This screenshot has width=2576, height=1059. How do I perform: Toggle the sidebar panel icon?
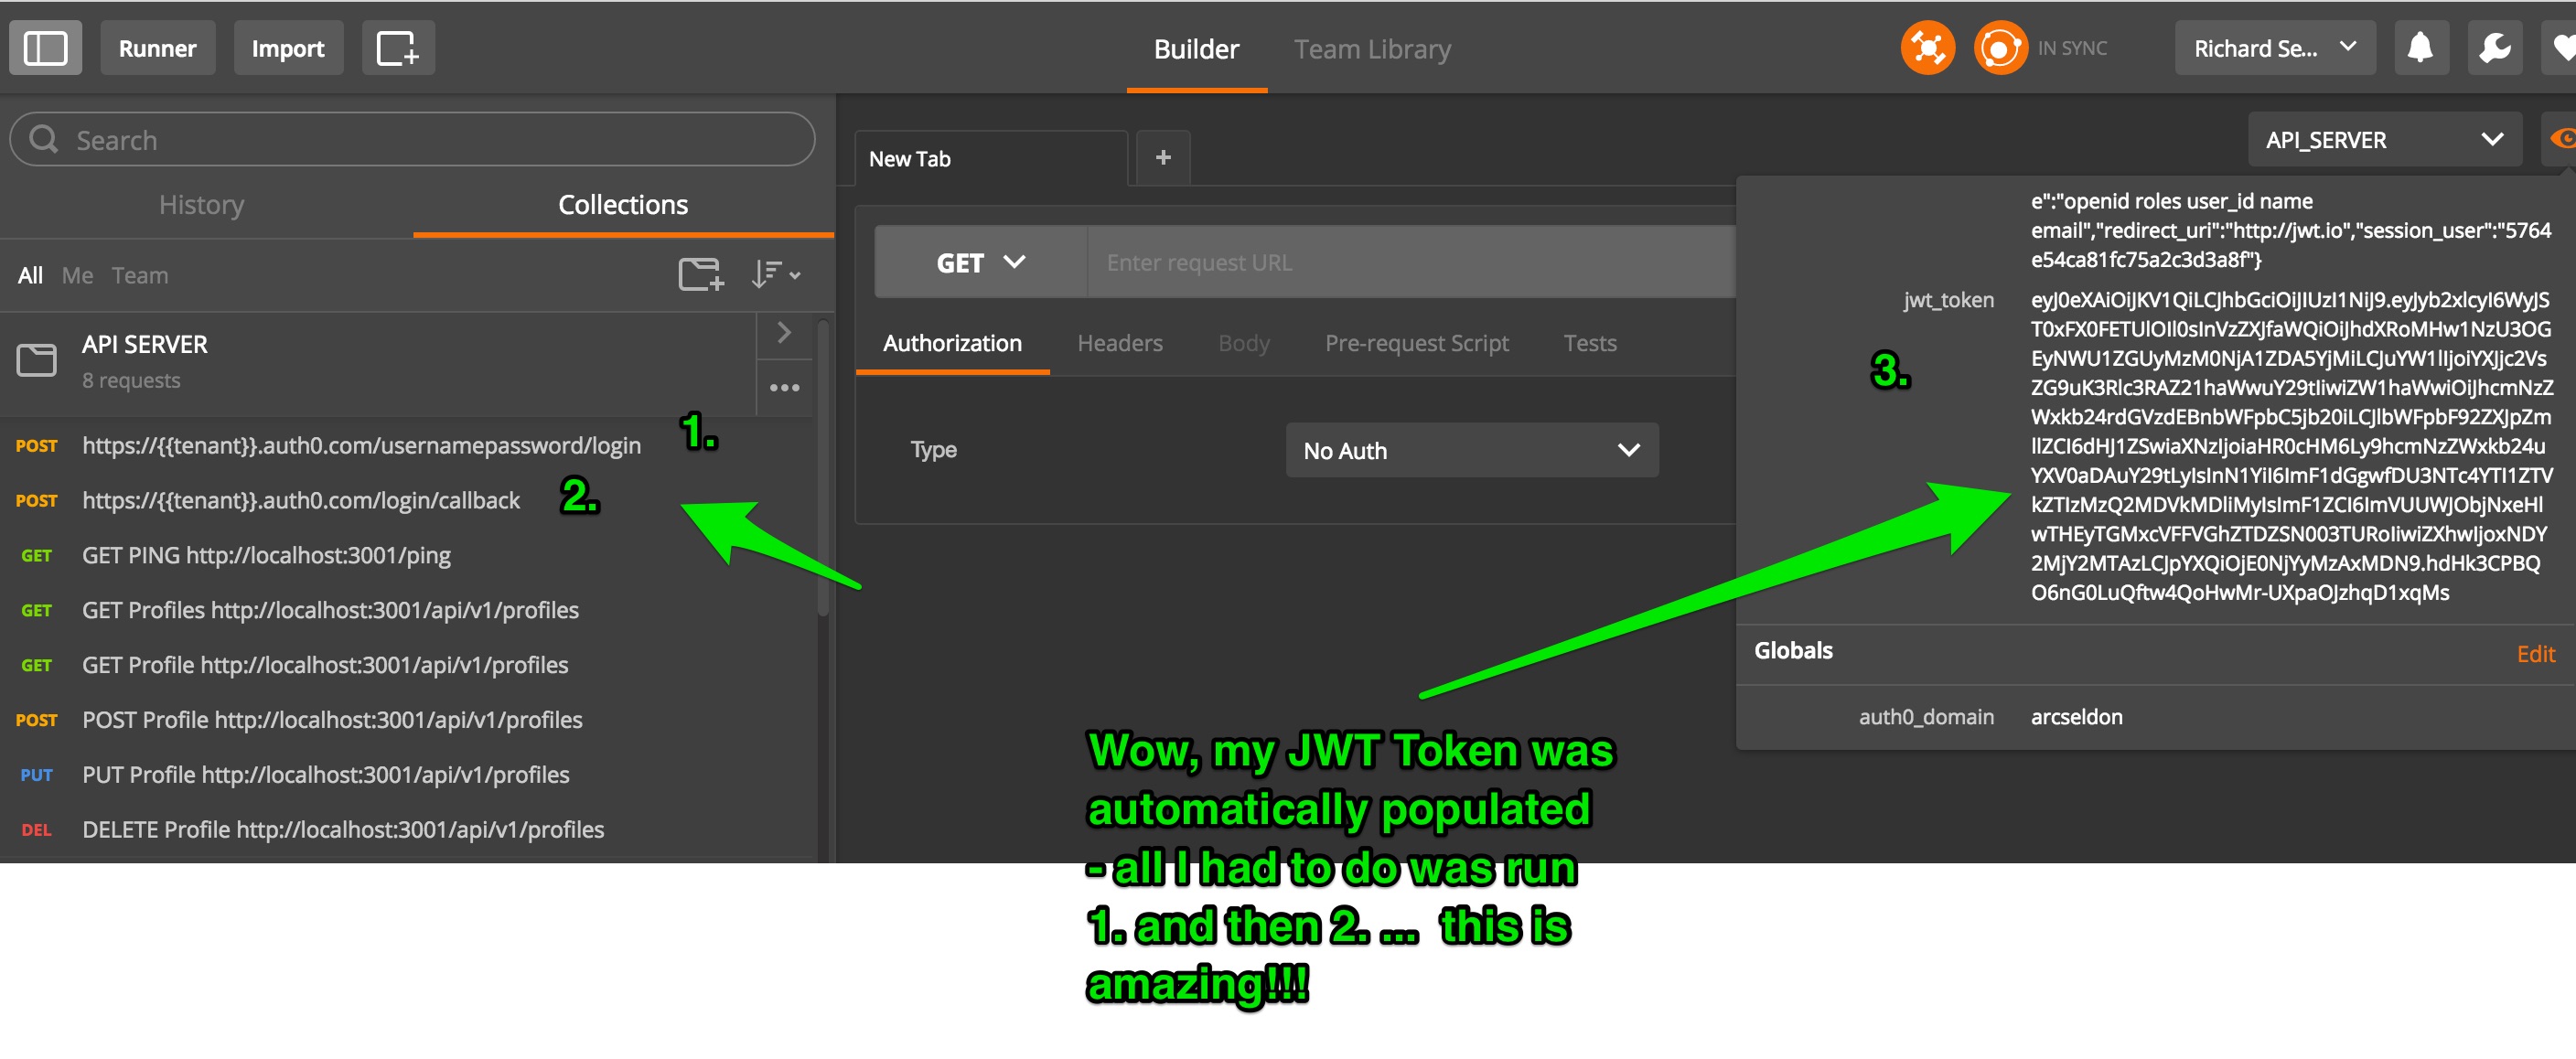coord(45,48)
